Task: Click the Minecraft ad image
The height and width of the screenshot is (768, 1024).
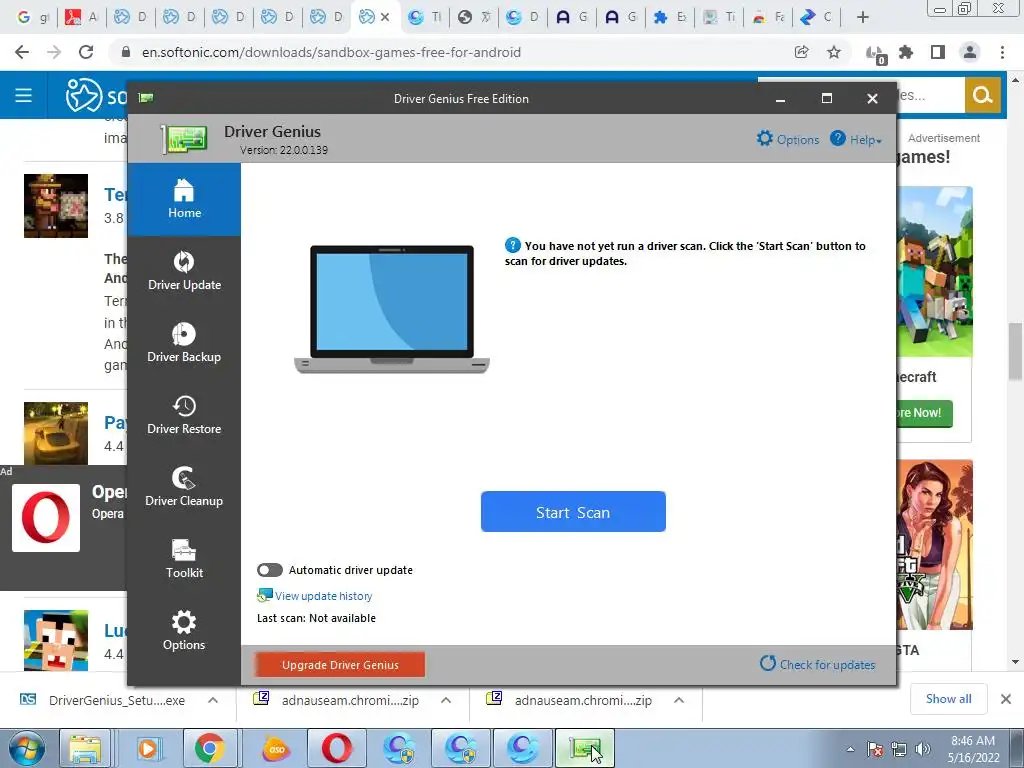Action: 935,272
